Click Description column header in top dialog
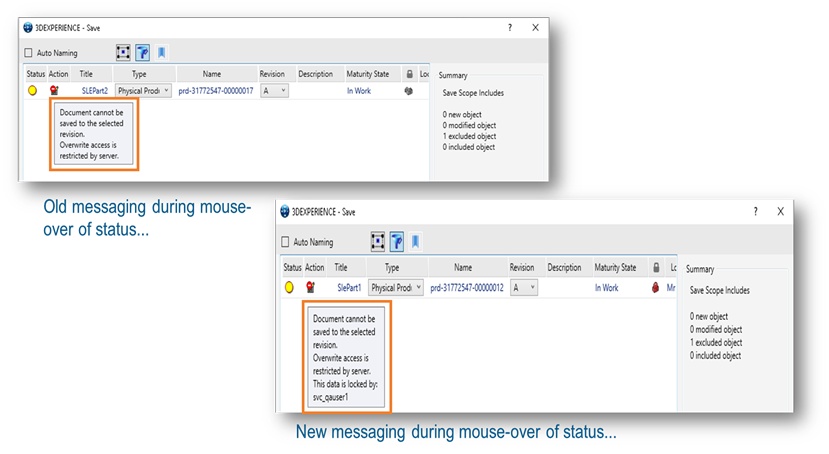829x454 pixels. tap(316, 74)
